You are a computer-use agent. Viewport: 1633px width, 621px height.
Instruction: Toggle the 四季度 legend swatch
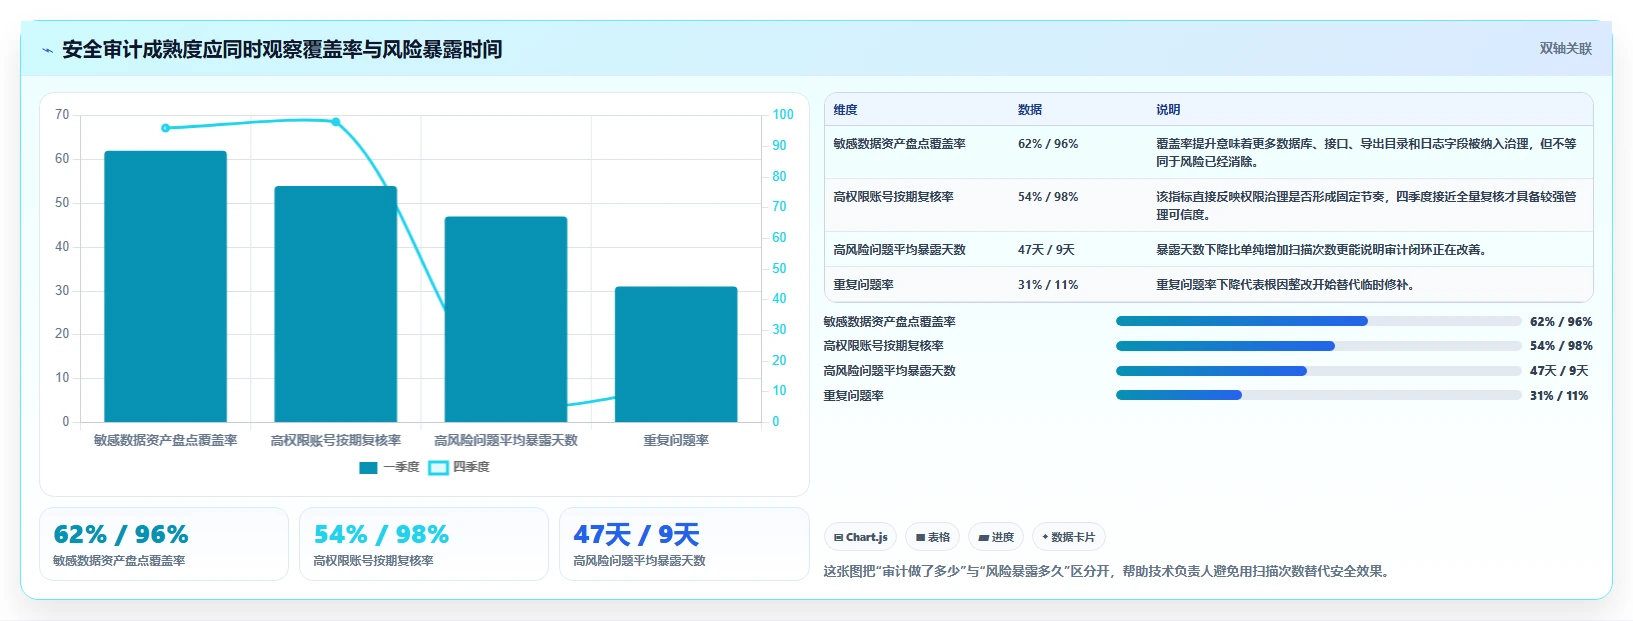click(438, 467)
